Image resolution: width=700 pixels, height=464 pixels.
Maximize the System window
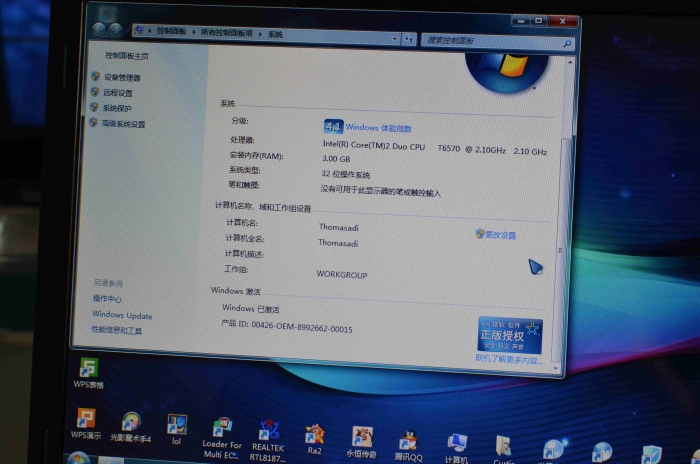tap(538, 21)
